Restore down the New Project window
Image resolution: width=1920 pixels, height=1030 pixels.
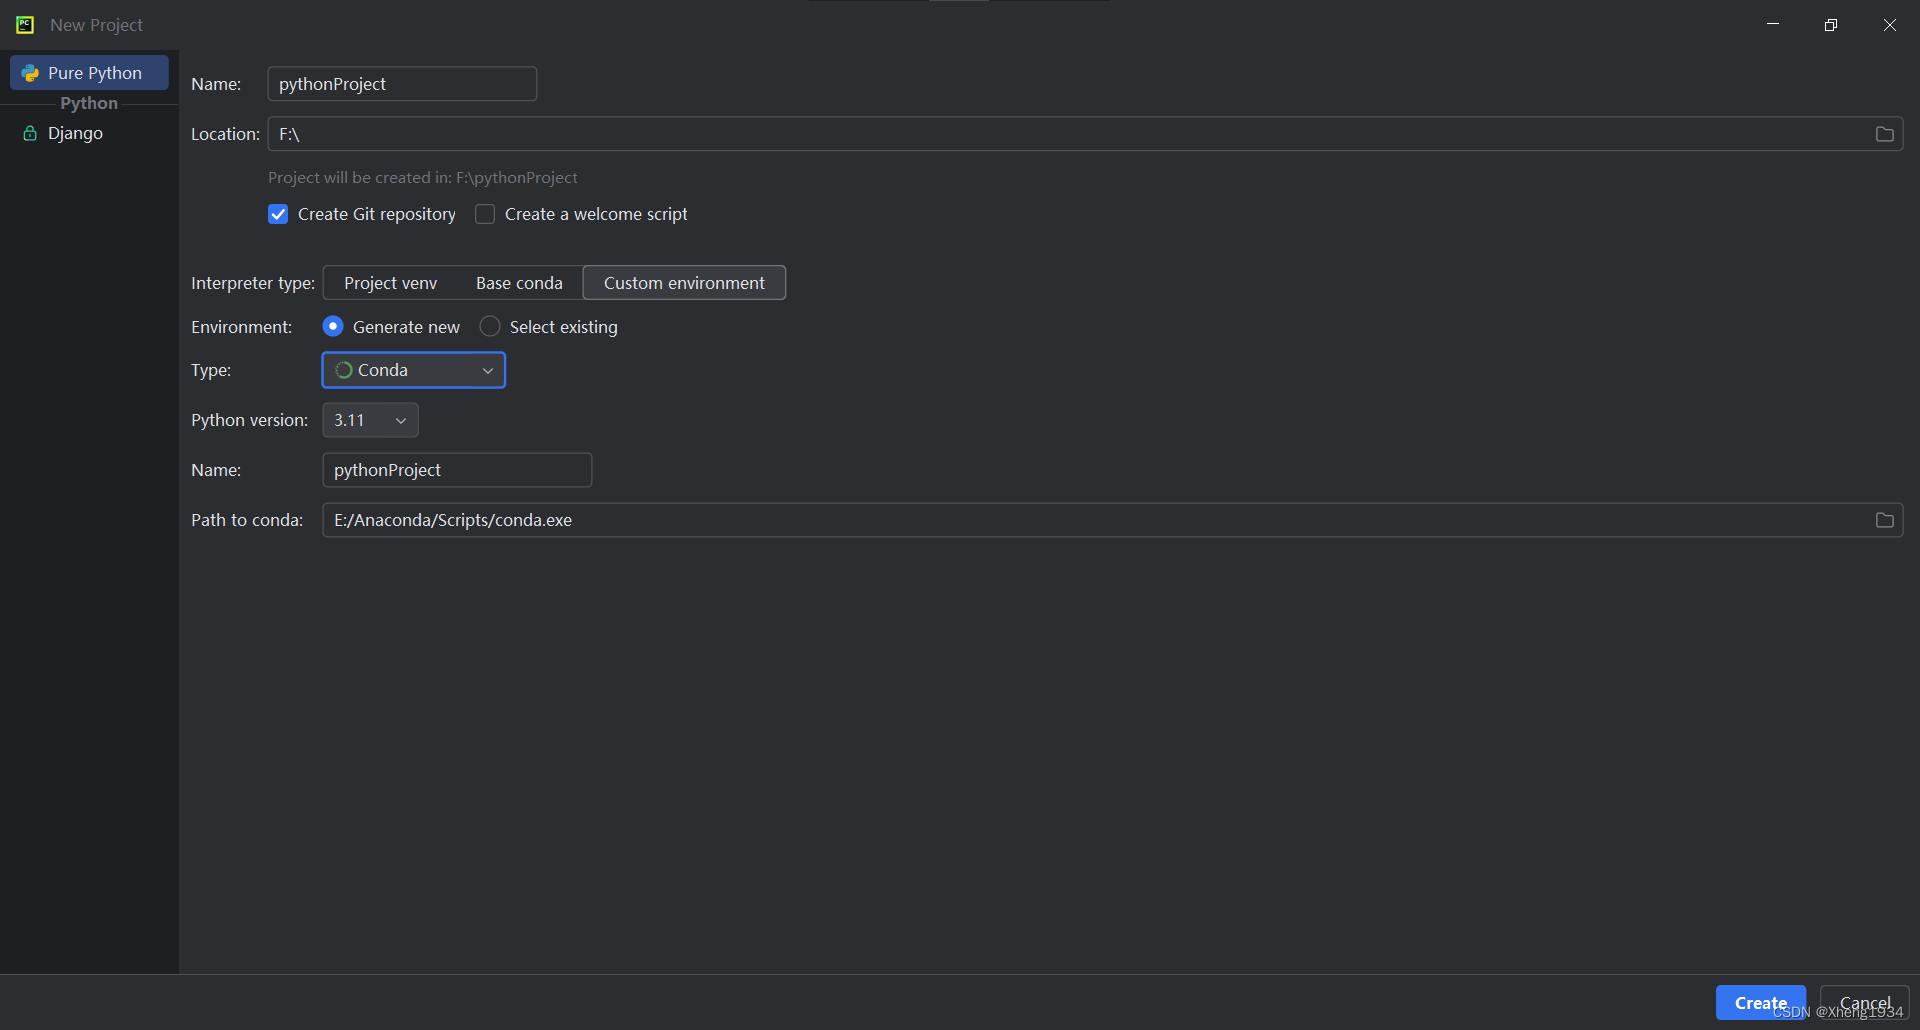[1831, 25]
